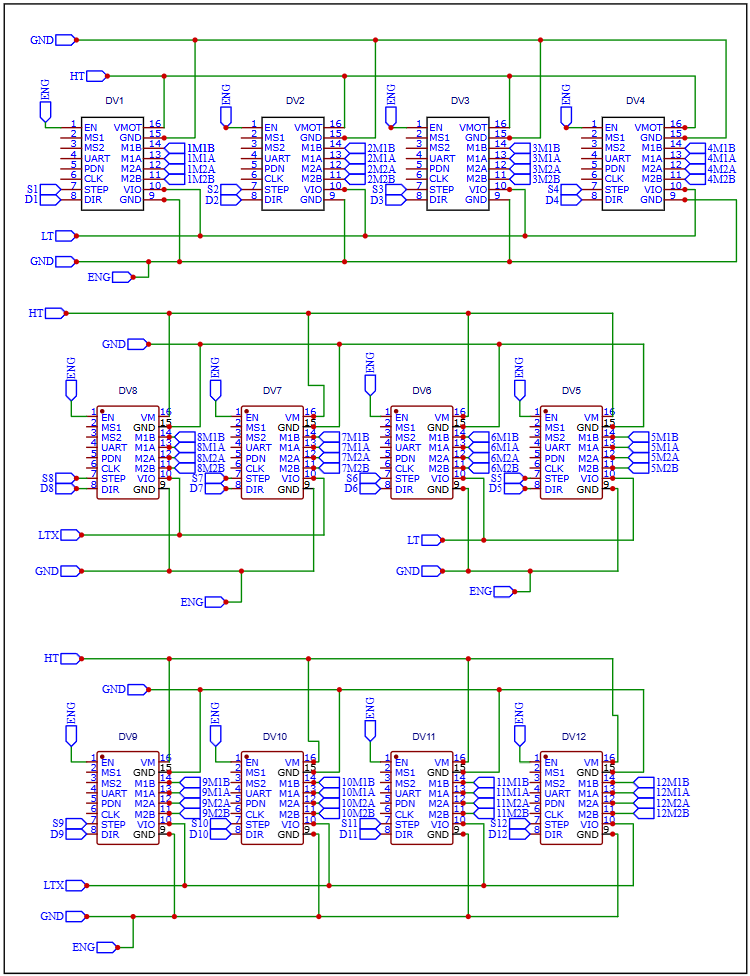Pick the DV12 driver label
The height and width of the screenshot is (976, 750).
[574, 737]
